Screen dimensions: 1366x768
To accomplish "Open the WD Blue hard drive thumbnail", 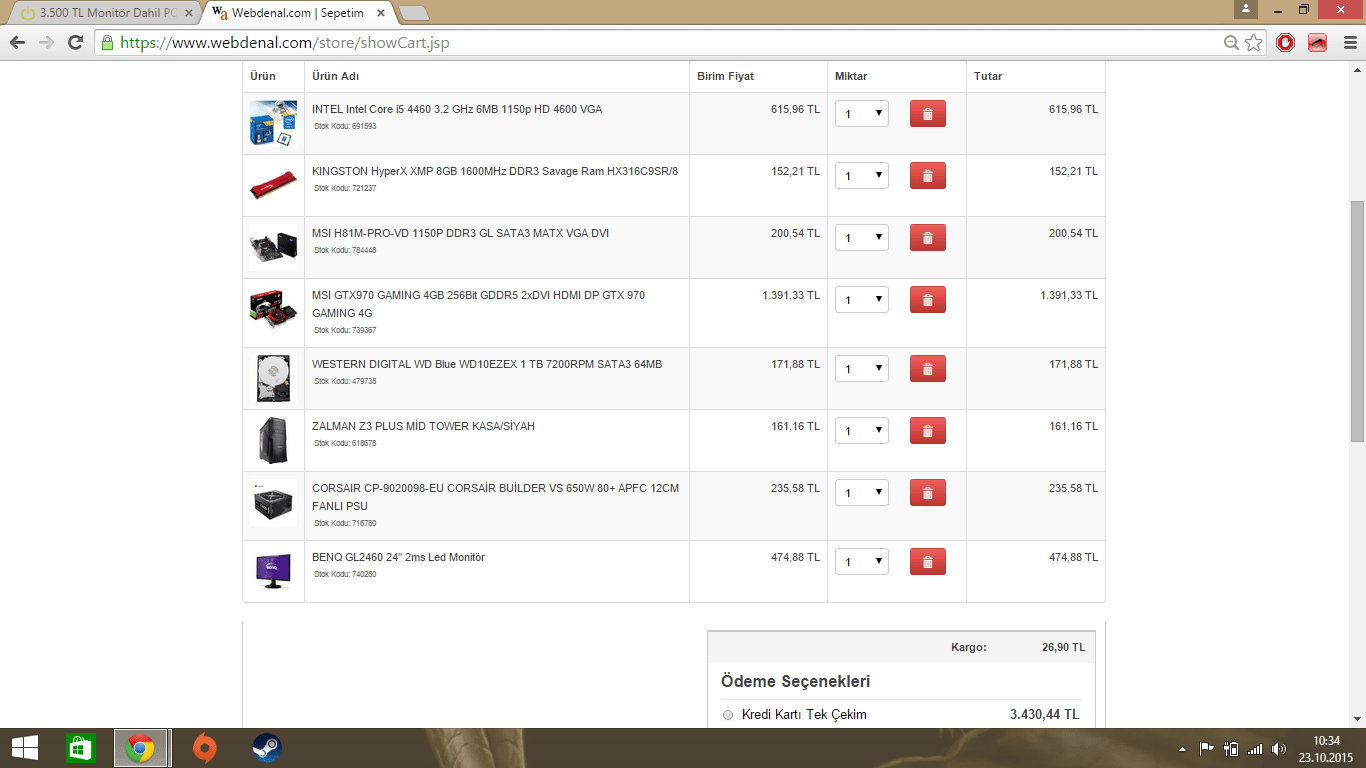I will [273, 378].
